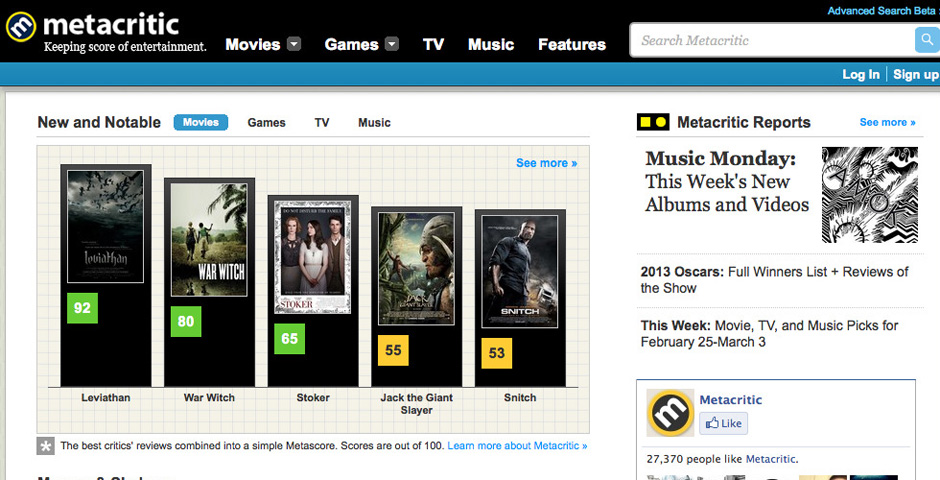Go to TV in the main nav

pyautogui.click(x=433, y=44)
